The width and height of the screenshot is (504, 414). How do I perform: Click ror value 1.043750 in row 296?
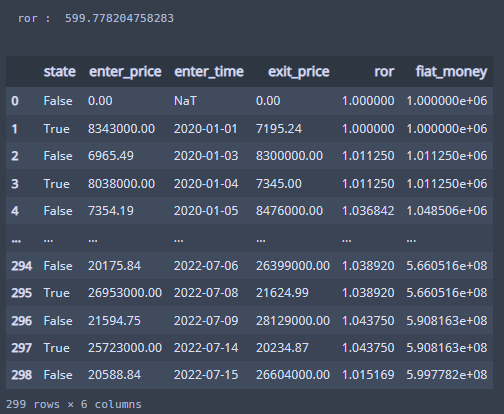[368, 321]
